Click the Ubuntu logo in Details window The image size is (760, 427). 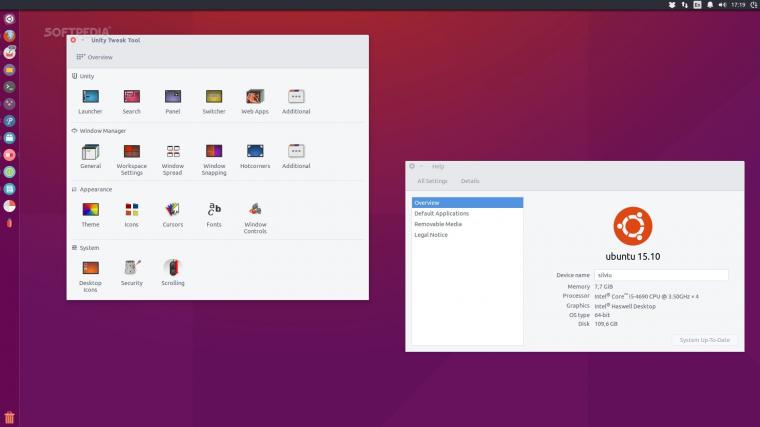633,226
